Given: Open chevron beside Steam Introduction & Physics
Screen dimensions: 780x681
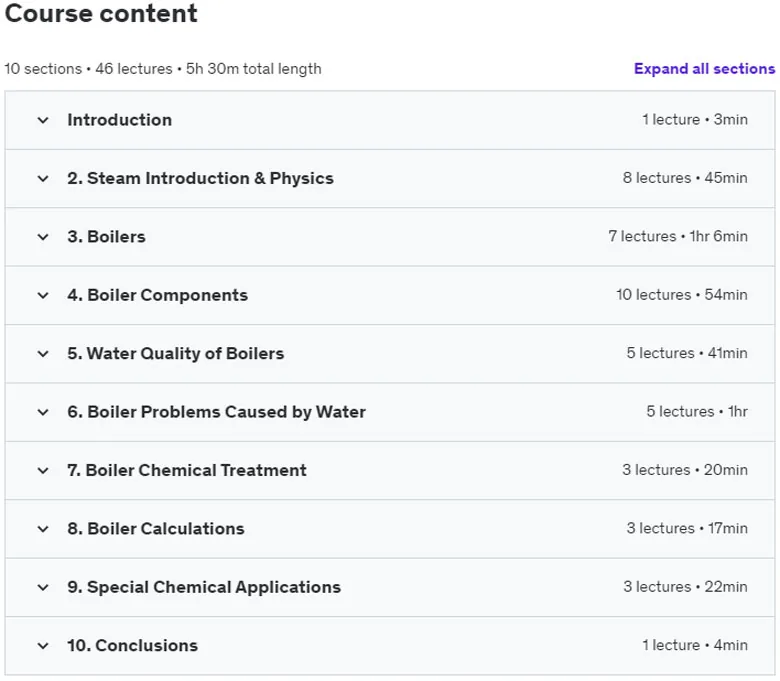Looking at the screenshot, I should click(43, 179).
